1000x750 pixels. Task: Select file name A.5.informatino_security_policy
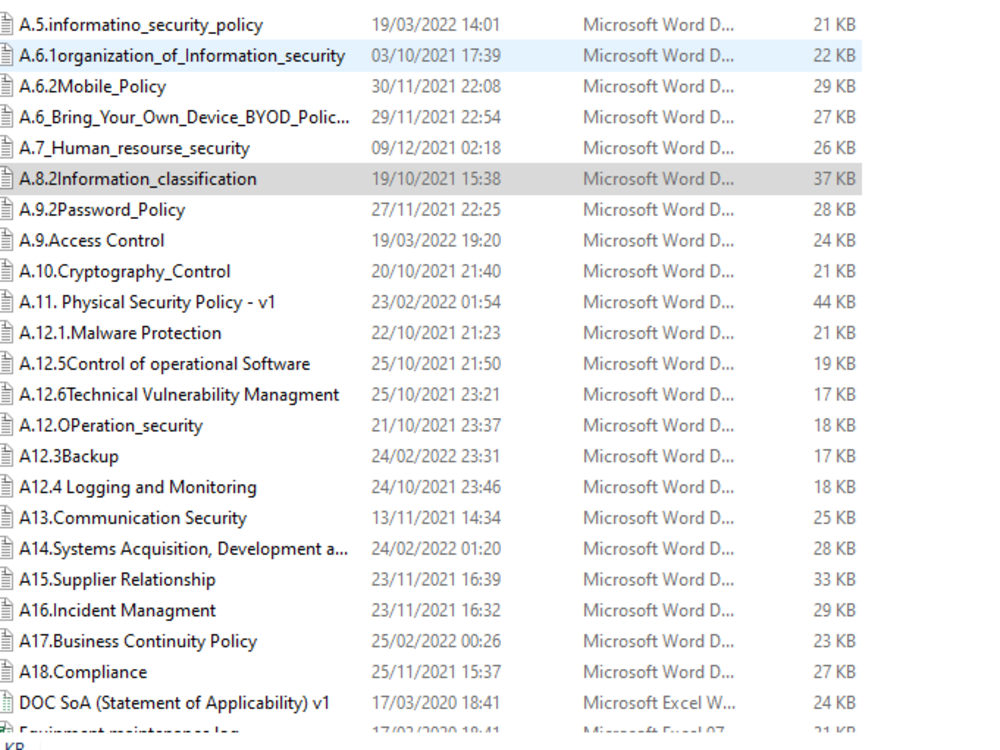pos(141,25)
